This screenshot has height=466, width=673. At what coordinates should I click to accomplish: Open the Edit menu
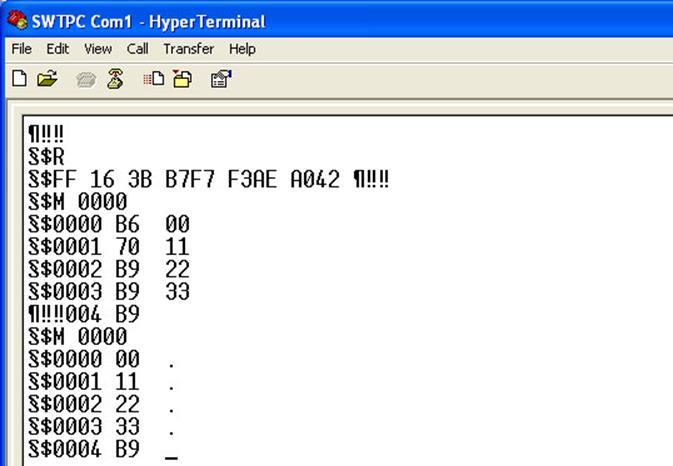(x=57, y=49)
